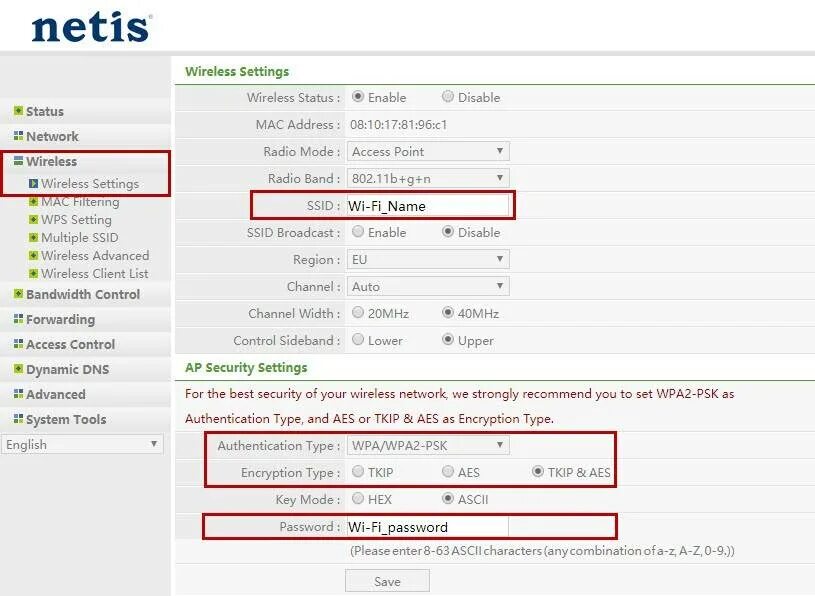The width and height of the screenshot is (815, 596).
Task: Open the English language dropdown
Action: pyautogui.click(x=82, y=444)
